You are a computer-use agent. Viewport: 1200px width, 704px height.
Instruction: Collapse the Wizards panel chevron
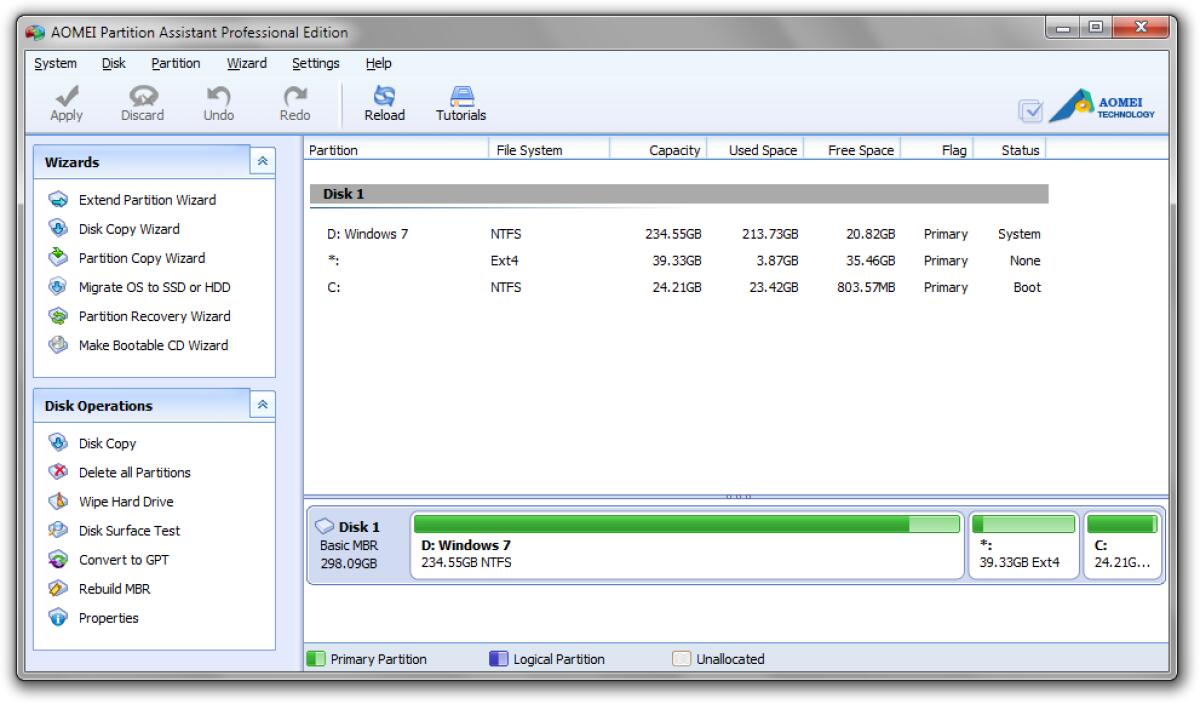tap(262, 160)
